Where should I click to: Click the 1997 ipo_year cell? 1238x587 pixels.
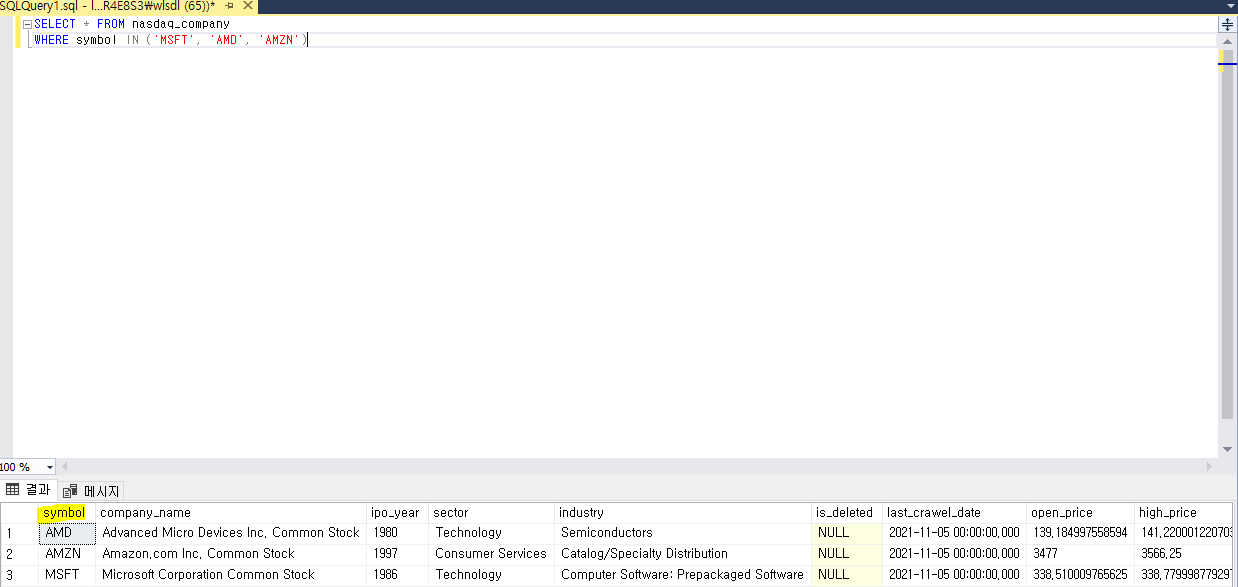[397, 554]
